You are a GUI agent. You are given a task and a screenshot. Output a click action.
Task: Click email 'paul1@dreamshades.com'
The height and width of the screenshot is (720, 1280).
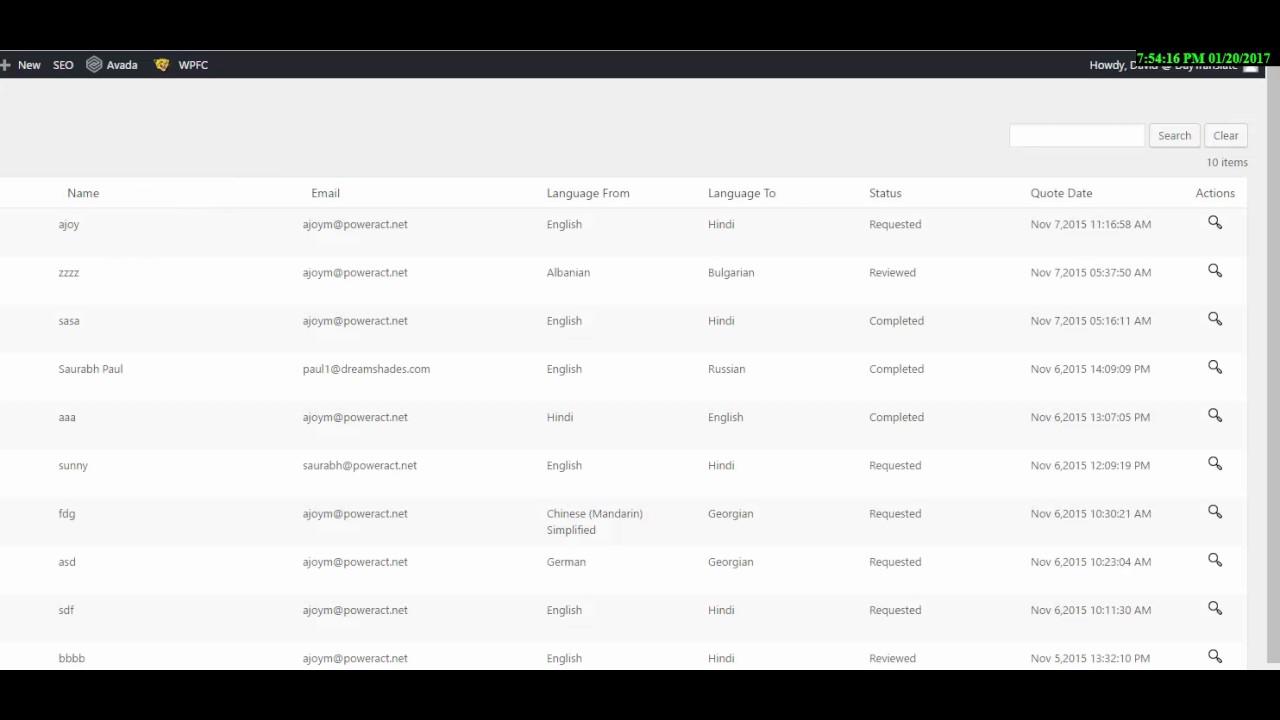pyautogui.click(x=366, y=369)
